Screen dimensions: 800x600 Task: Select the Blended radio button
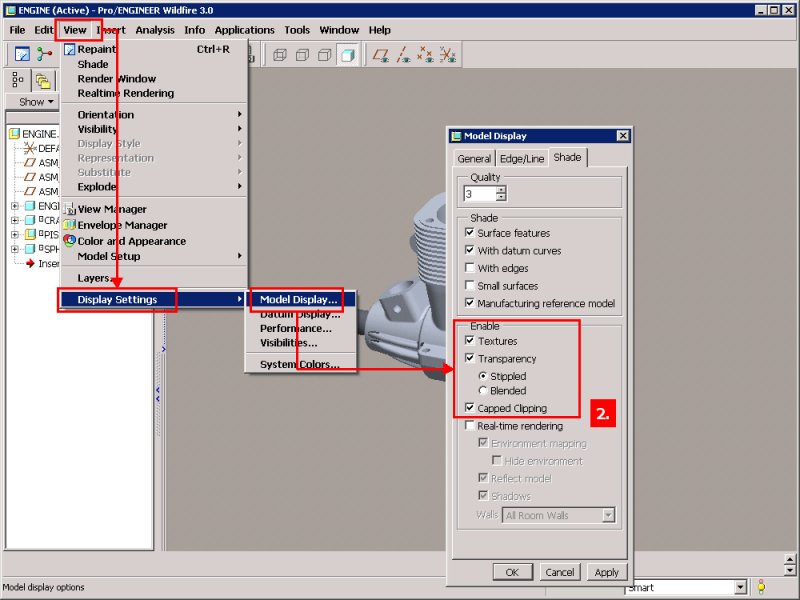tap(483, 390)
